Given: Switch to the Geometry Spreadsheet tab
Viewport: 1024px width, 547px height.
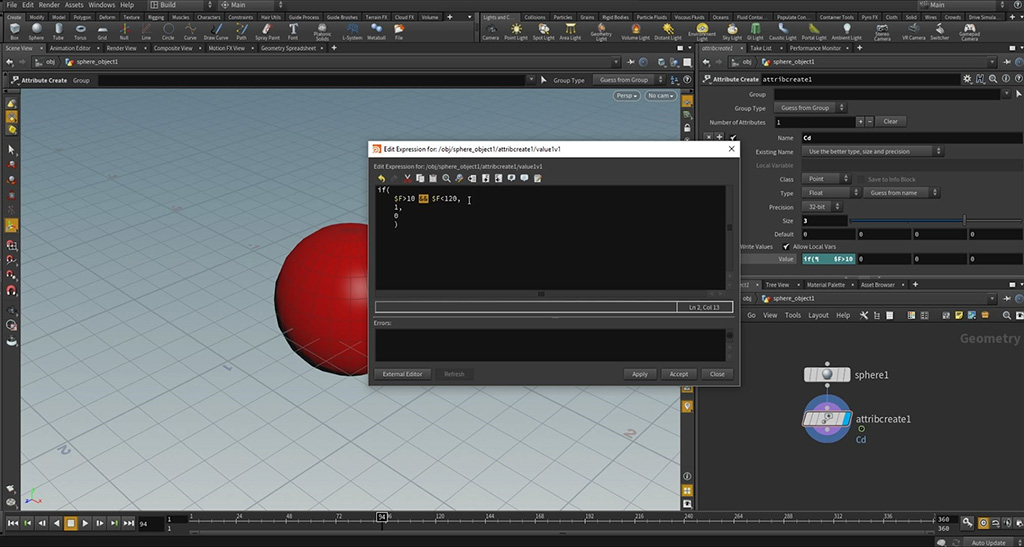Looking at the screenshot, I should pos(289,47).
